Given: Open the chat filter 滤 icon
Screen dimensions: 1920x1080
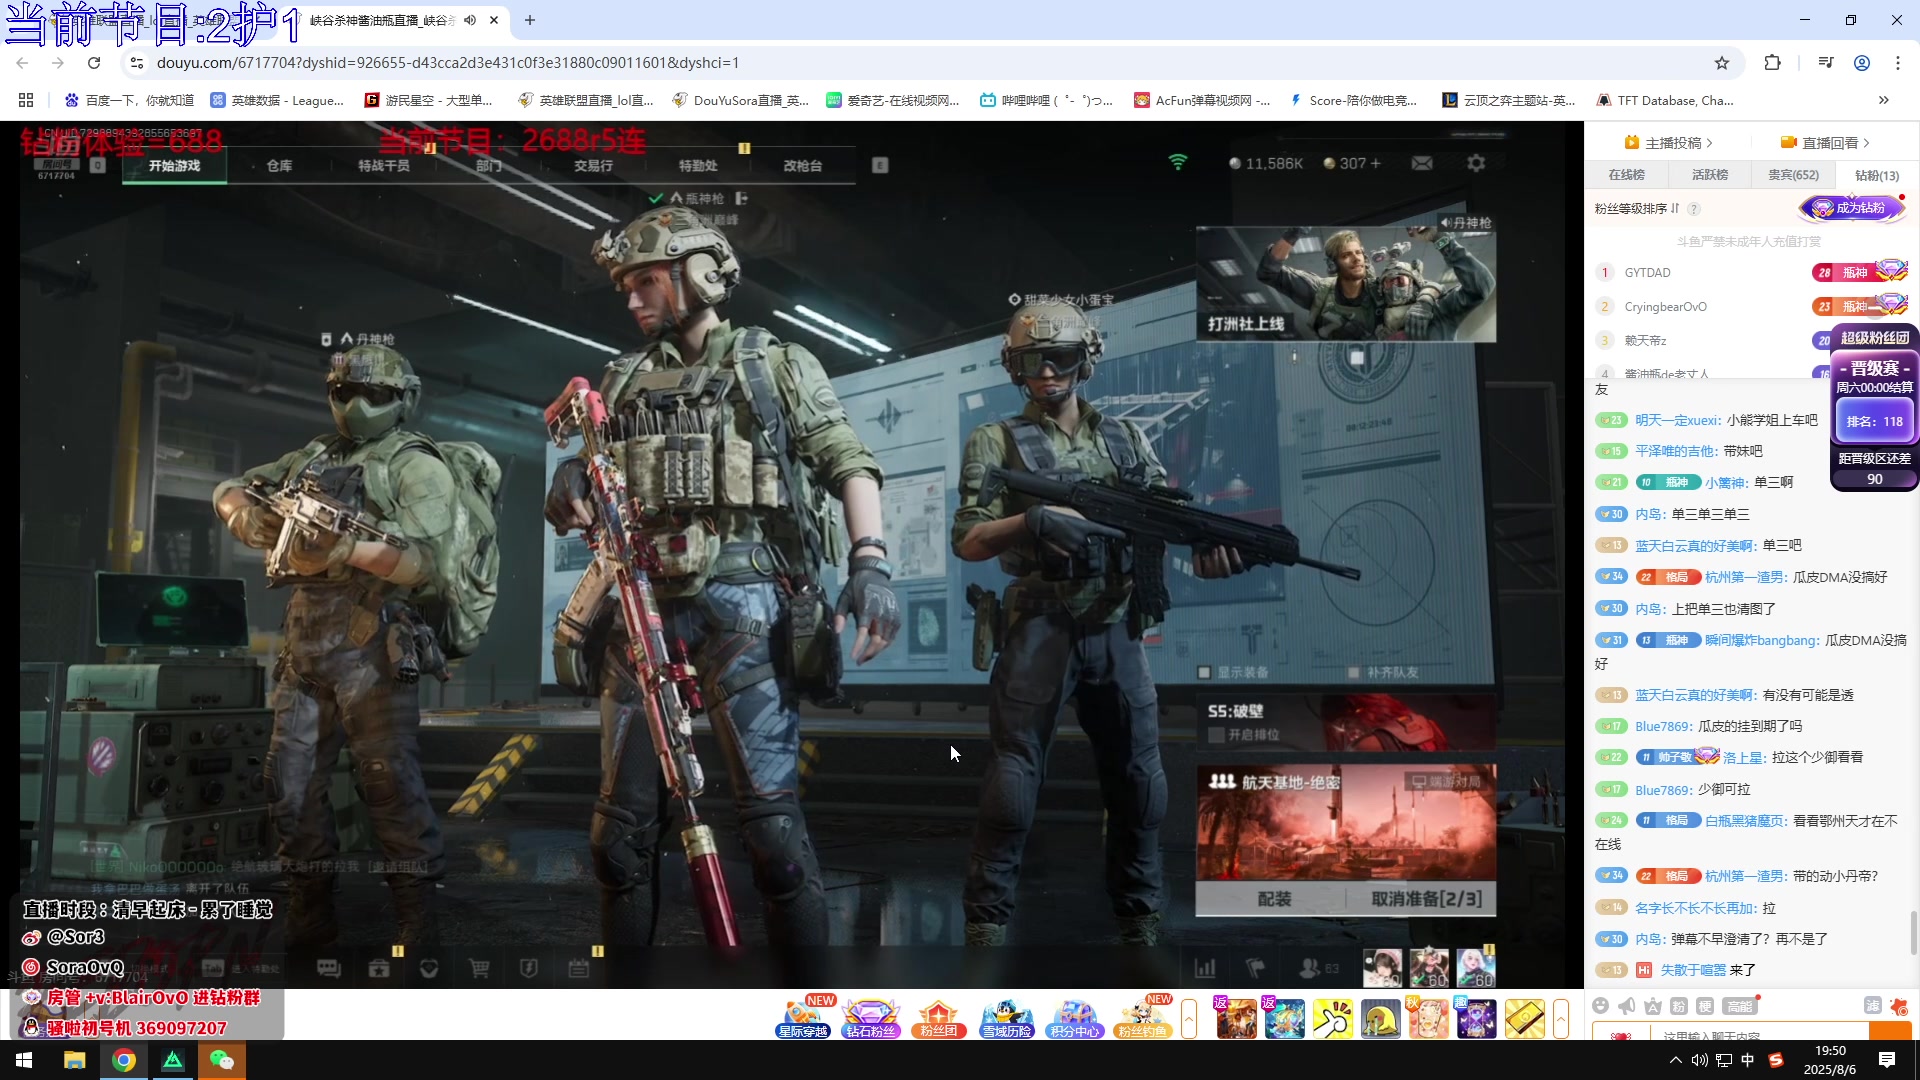Looking at the screenshot, I should point(1872,1006).
